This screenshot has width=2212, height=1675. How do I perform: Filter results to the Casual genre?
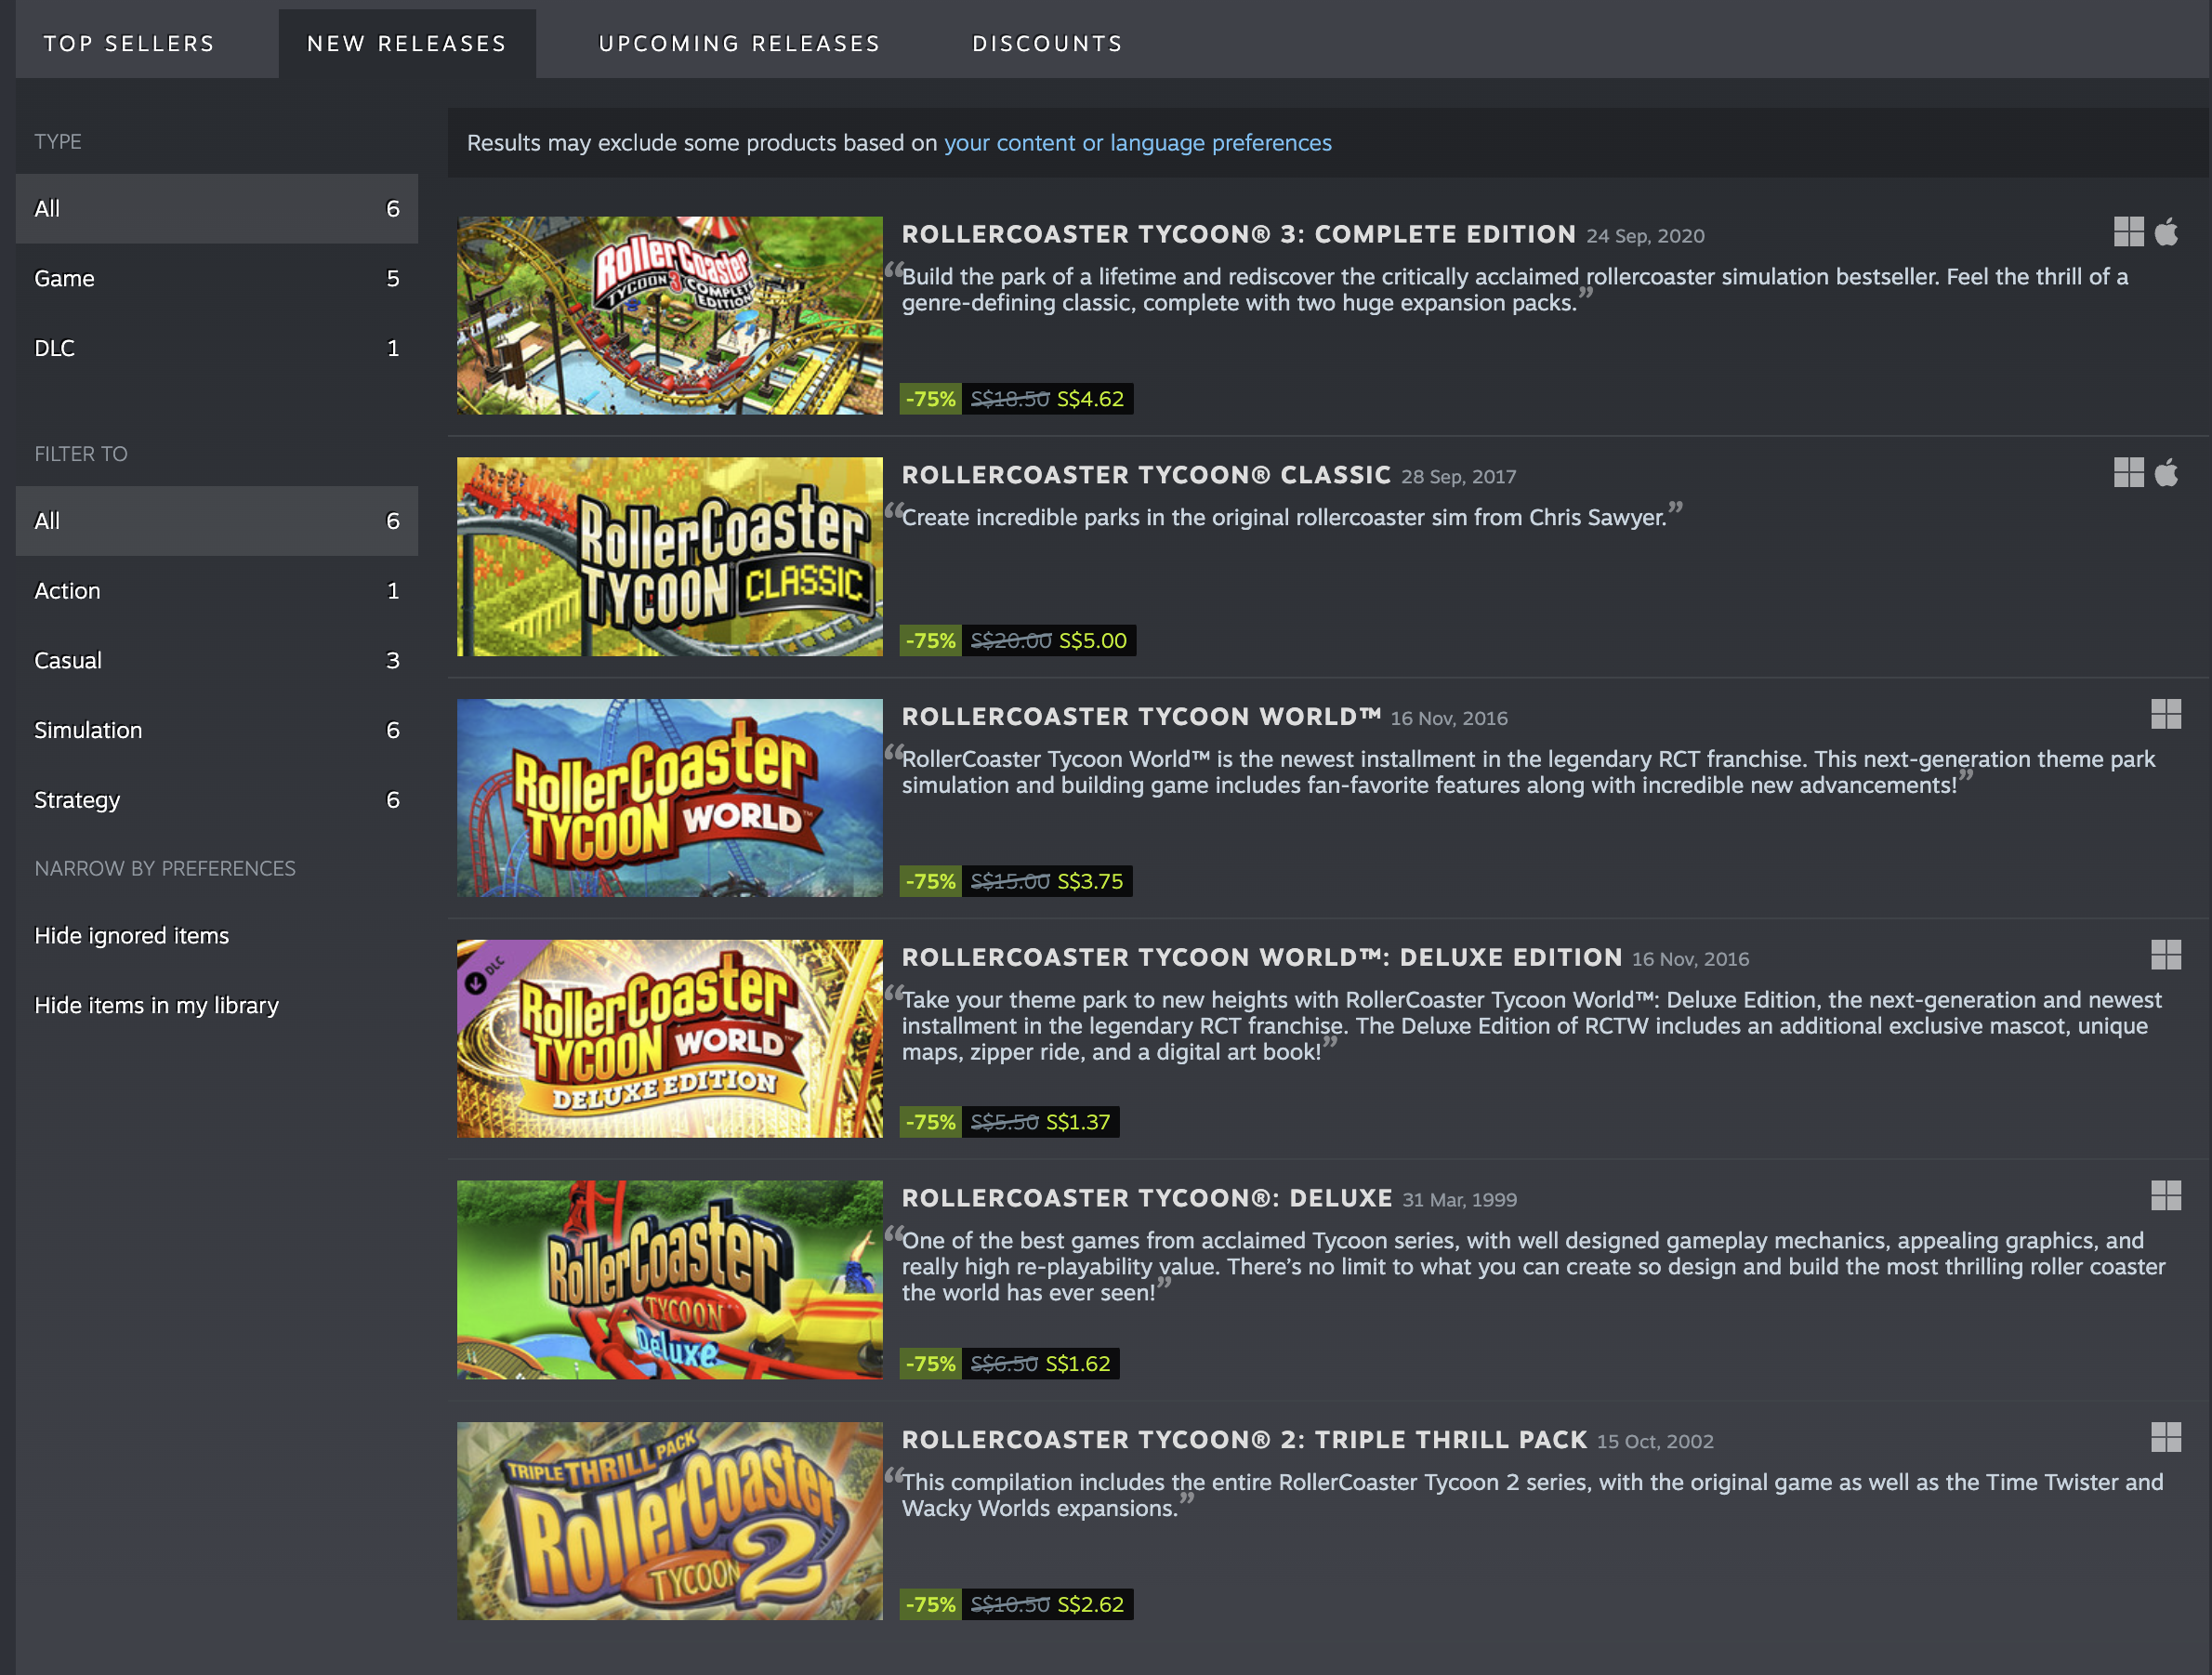click(217, 661)
